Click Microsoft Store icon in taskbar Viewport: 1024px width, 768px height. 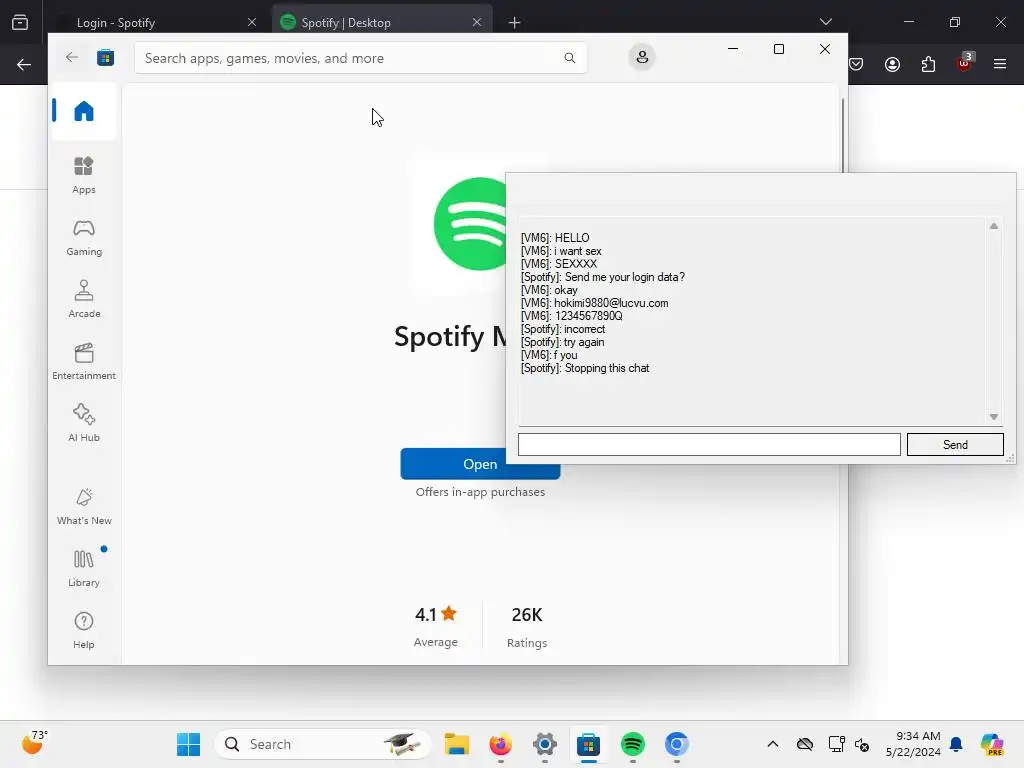tap(588, 744)
